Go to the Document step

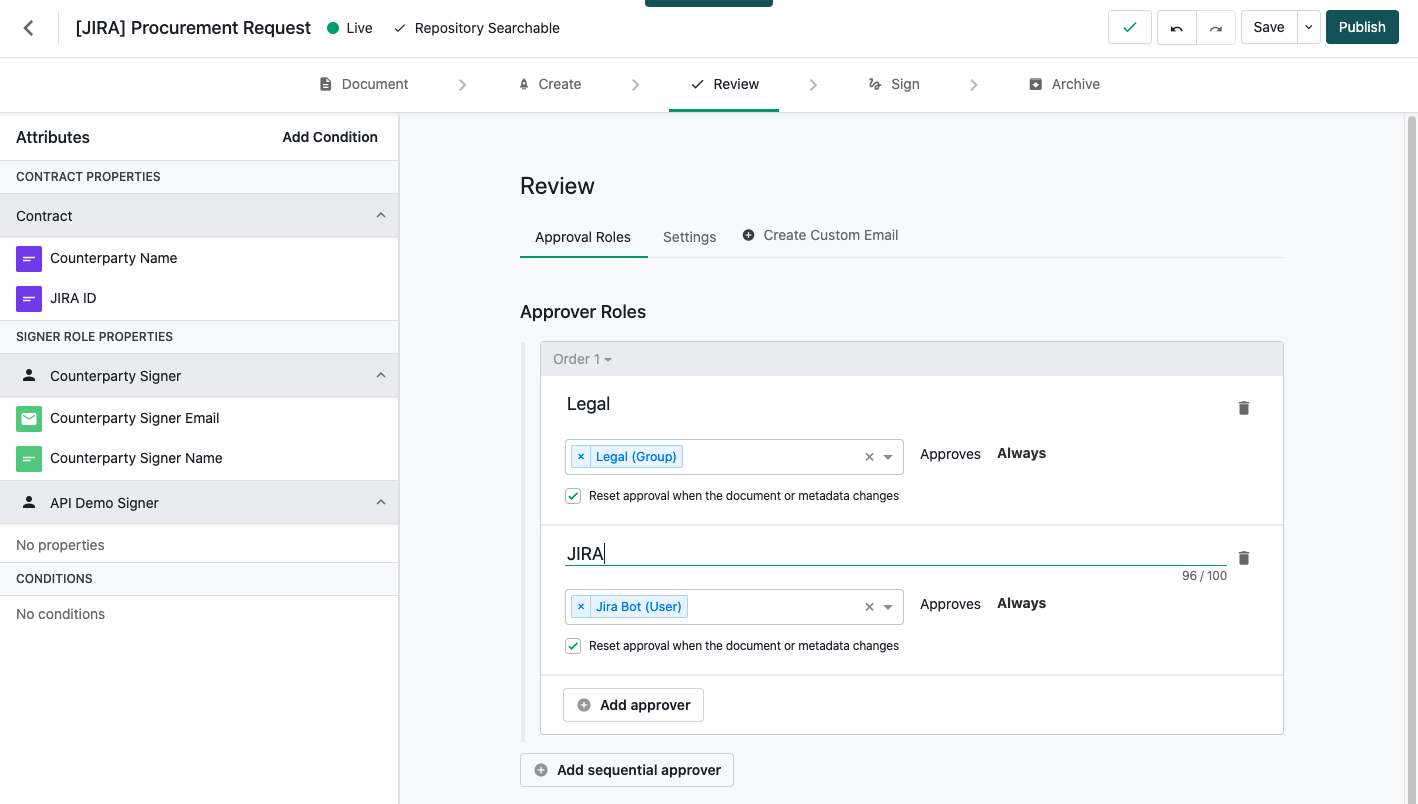click(364, 84)
